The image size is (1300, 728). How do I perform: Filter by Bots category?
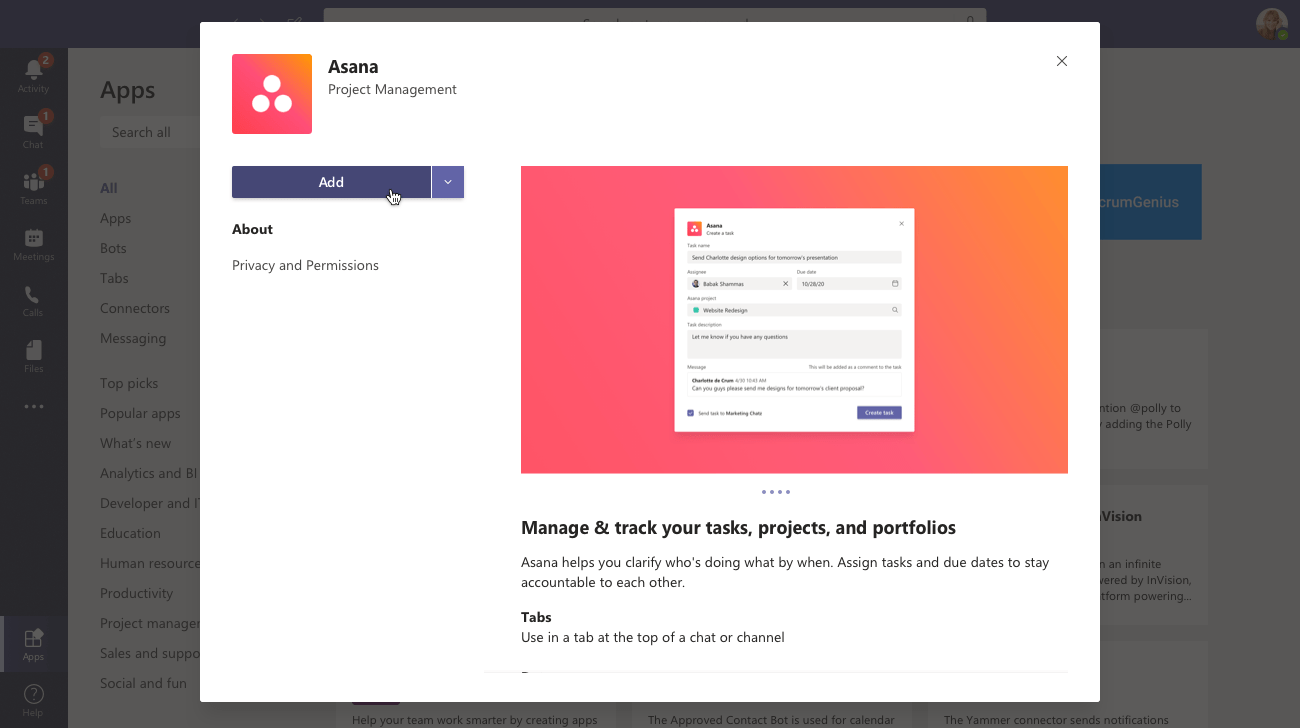point(113,248)
